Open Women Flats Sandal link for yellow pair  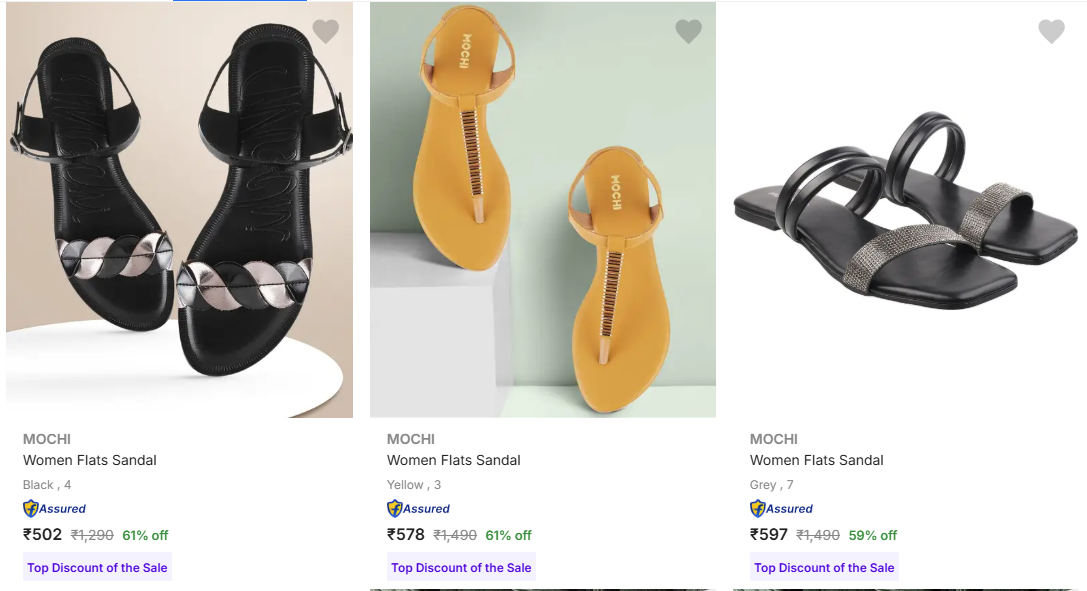[x=454, y=460]
